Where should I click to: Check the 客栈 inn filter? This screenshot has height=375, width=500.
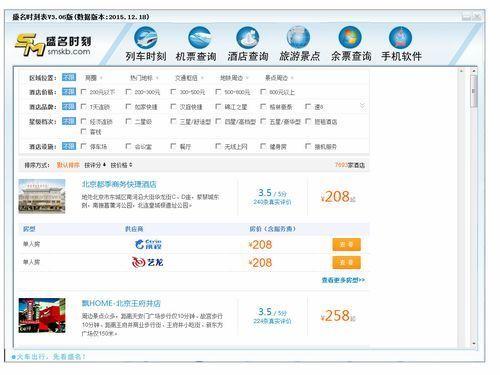(84, 132)
